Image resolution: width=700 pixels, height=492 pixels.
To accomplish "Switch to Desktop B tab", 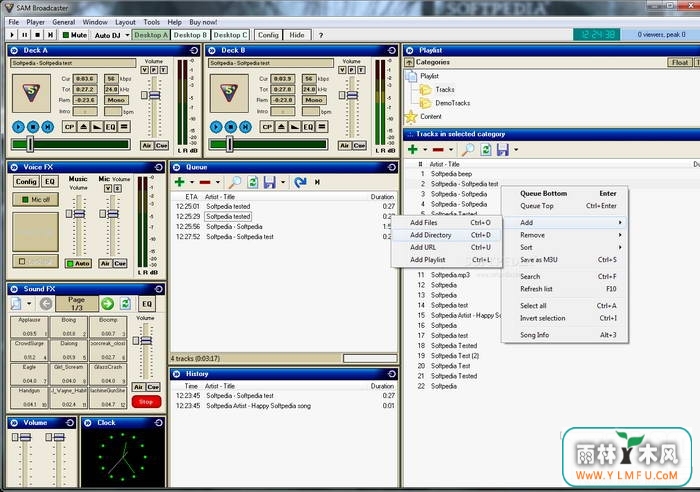I will [x=190, y=35].
